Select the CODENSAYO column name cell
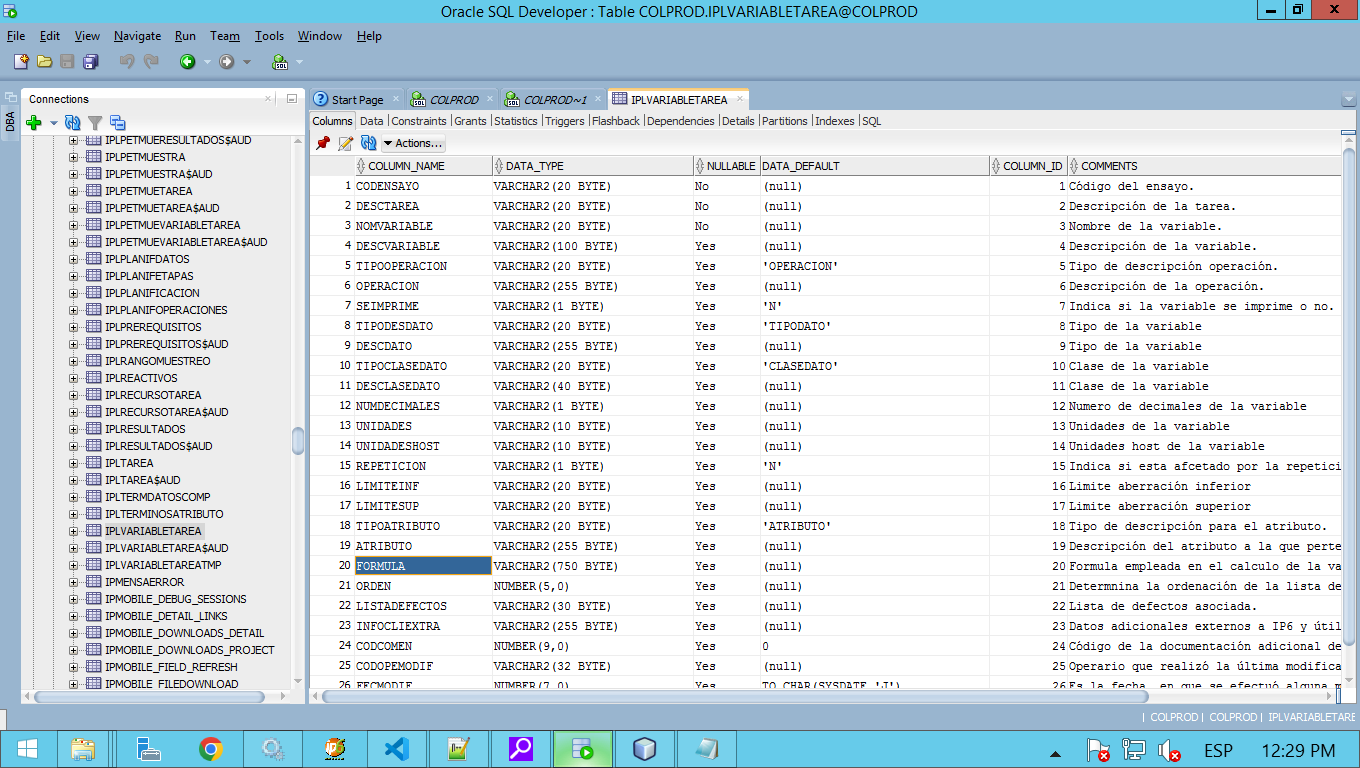 point(423,186)
